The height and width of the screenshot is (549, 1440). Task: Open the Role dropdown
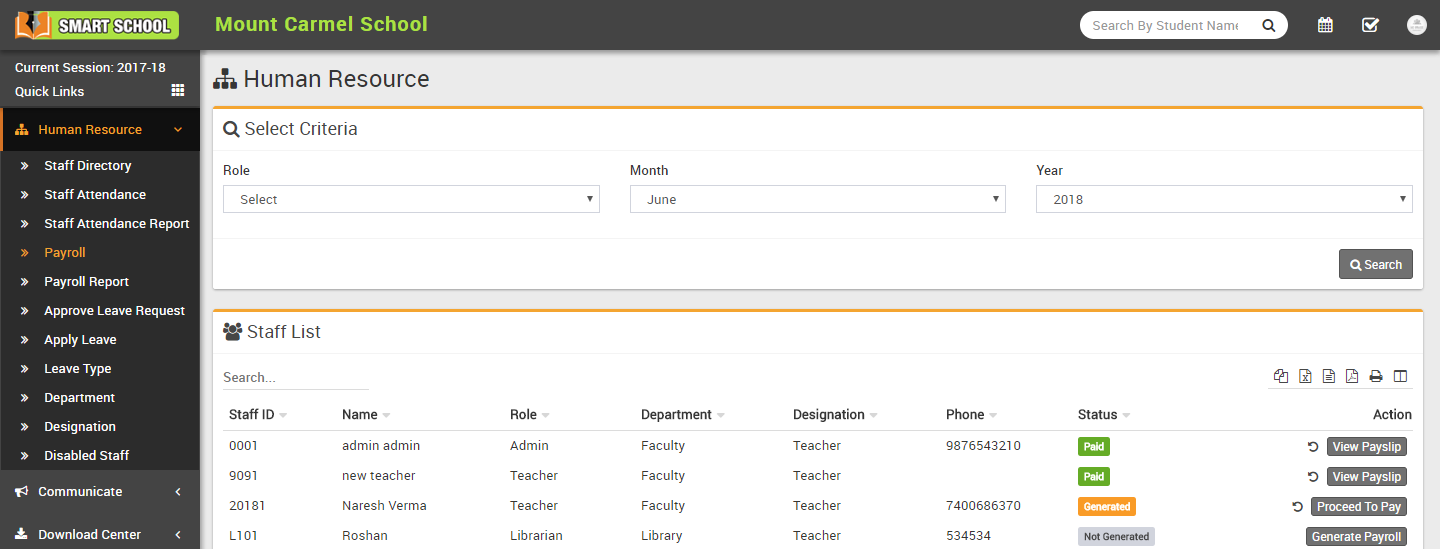(411, 199)
